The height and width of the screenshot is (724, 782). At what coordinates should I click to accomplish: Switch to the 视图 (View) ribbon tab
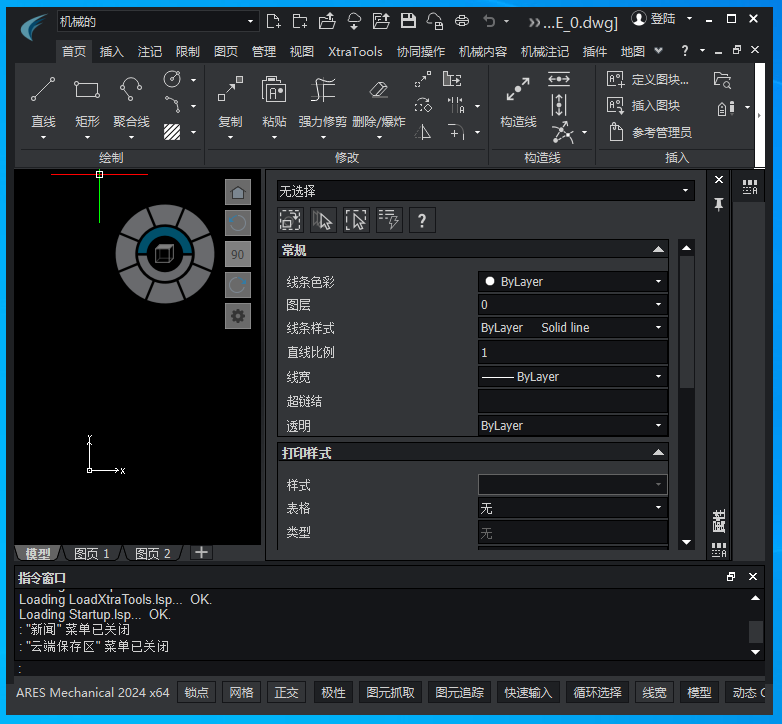[301, 51]
